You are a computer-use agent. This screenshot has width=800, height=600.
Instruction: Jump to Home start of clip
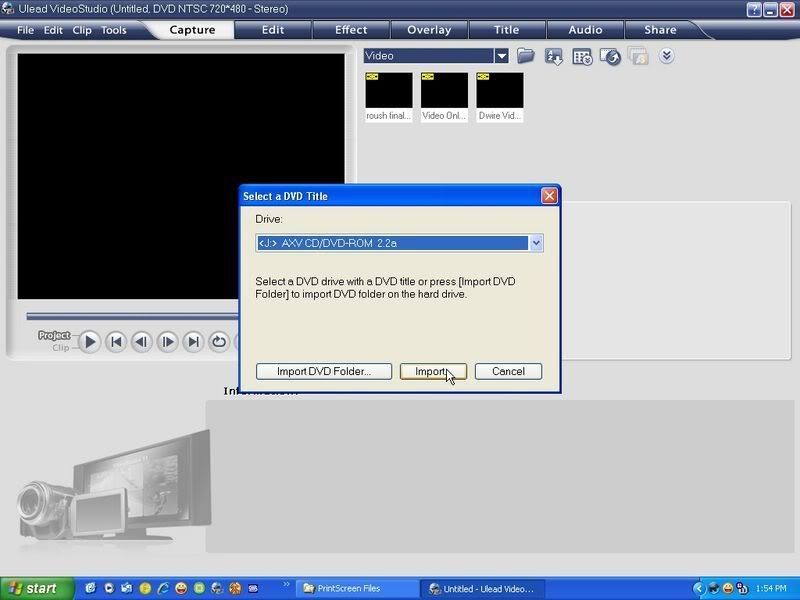click(116, 342)
